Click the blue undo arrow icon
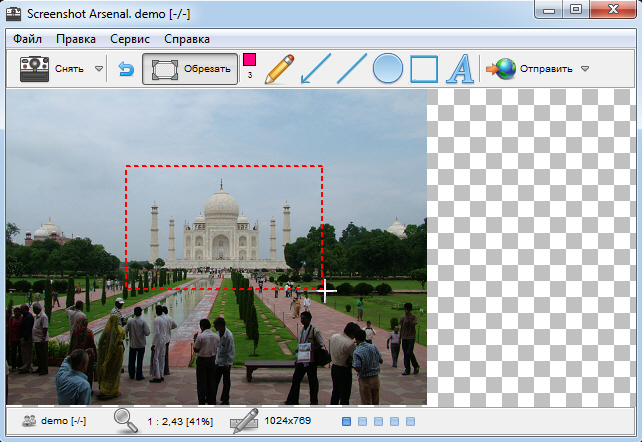The image size is (642, 442). pyautogui.click(x=126, y=69)
